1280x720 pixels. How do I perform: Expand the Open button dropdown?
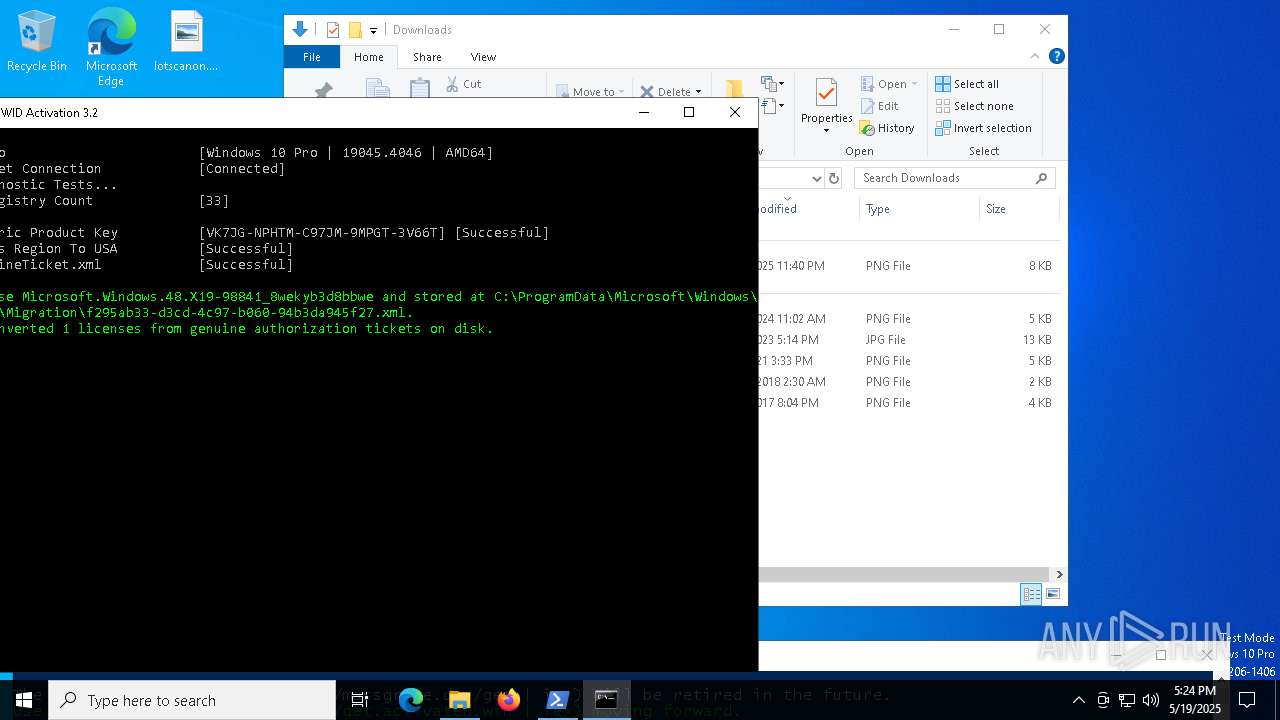(x=914, y=84)
